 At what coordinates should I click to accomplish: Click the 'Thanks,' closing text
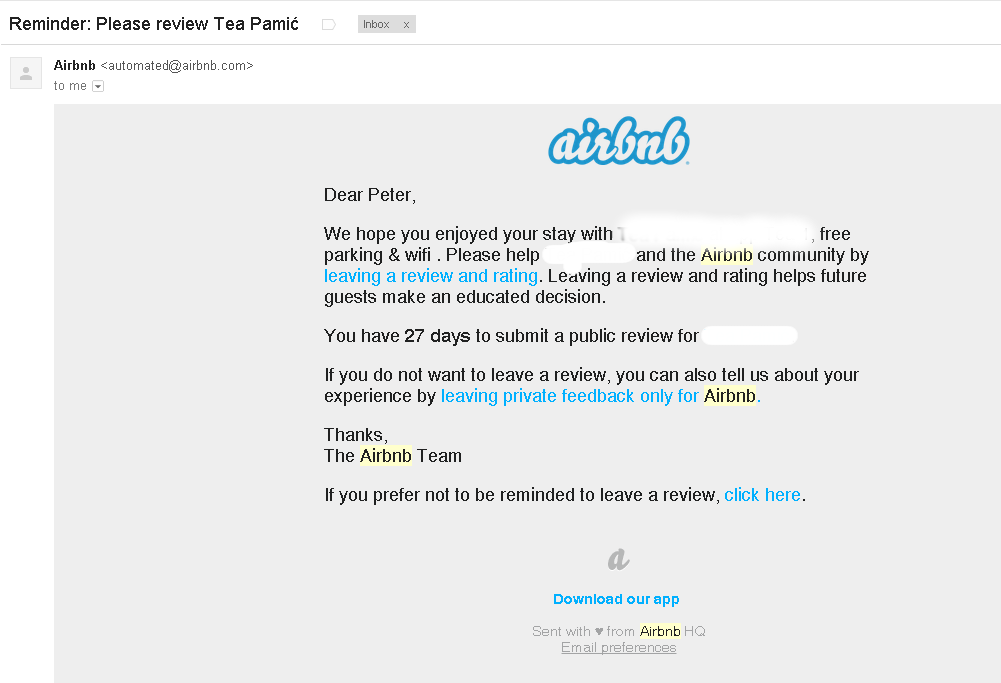(356, 435)
